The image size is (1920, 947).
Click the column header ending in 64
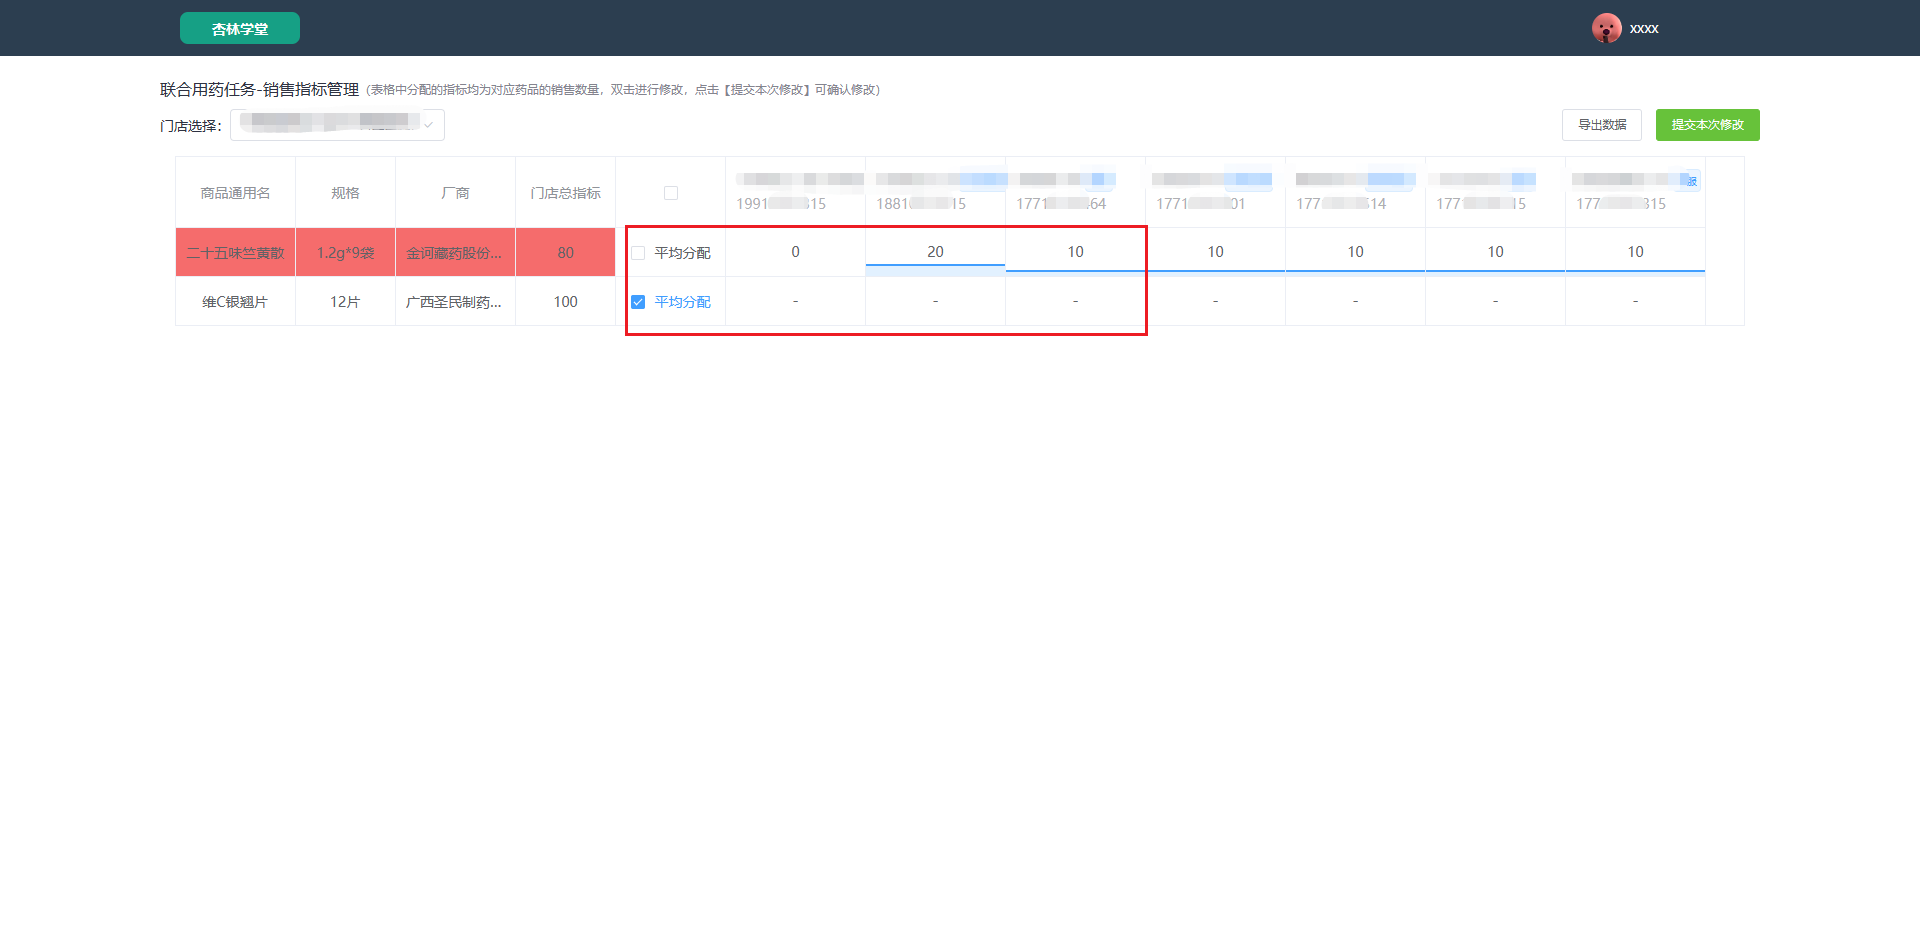point(1075,192)
